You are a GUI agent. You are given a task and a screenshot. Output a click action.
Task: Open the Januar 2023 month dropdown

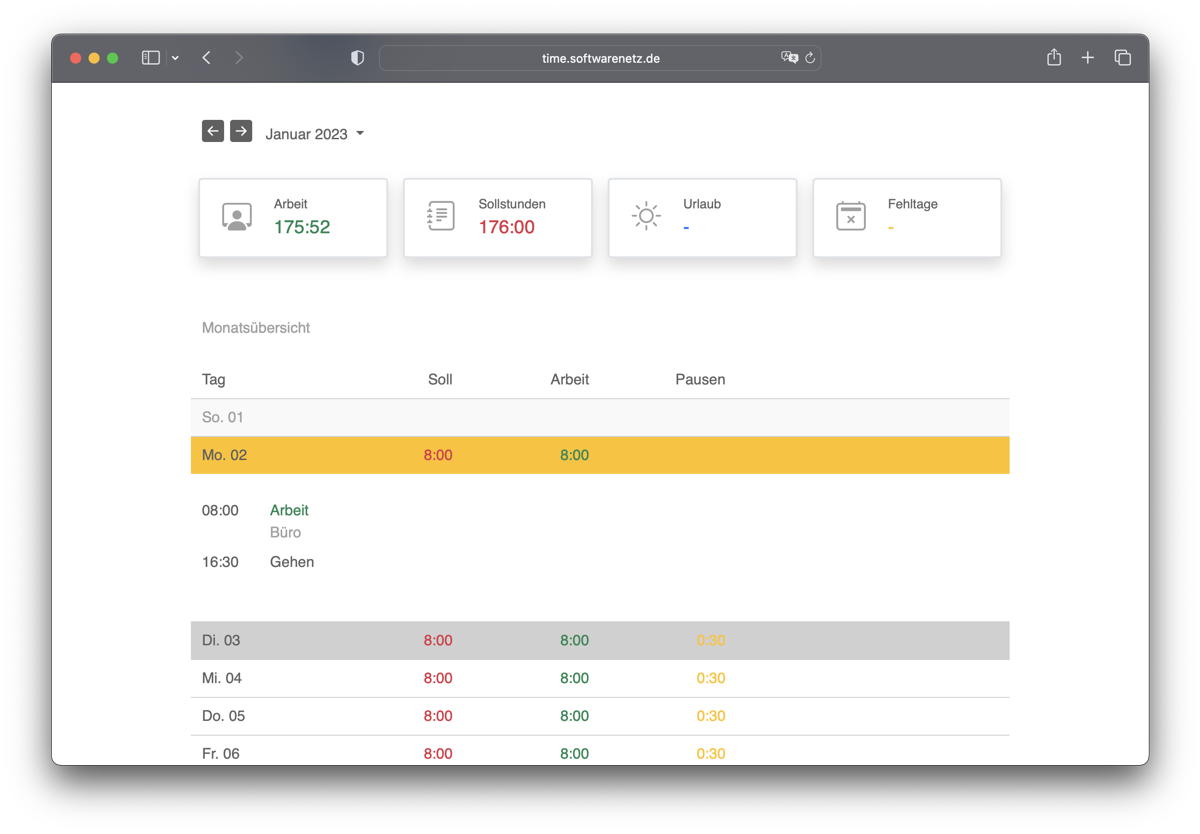(x=314, y=134)
